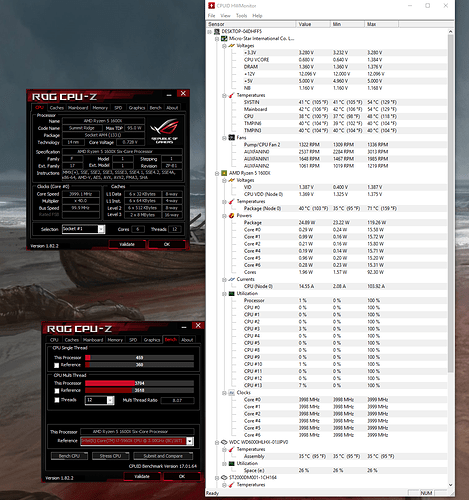Click the WDC hard drive icon
Viewport: 469px width, 500px height.
(224, 442)
